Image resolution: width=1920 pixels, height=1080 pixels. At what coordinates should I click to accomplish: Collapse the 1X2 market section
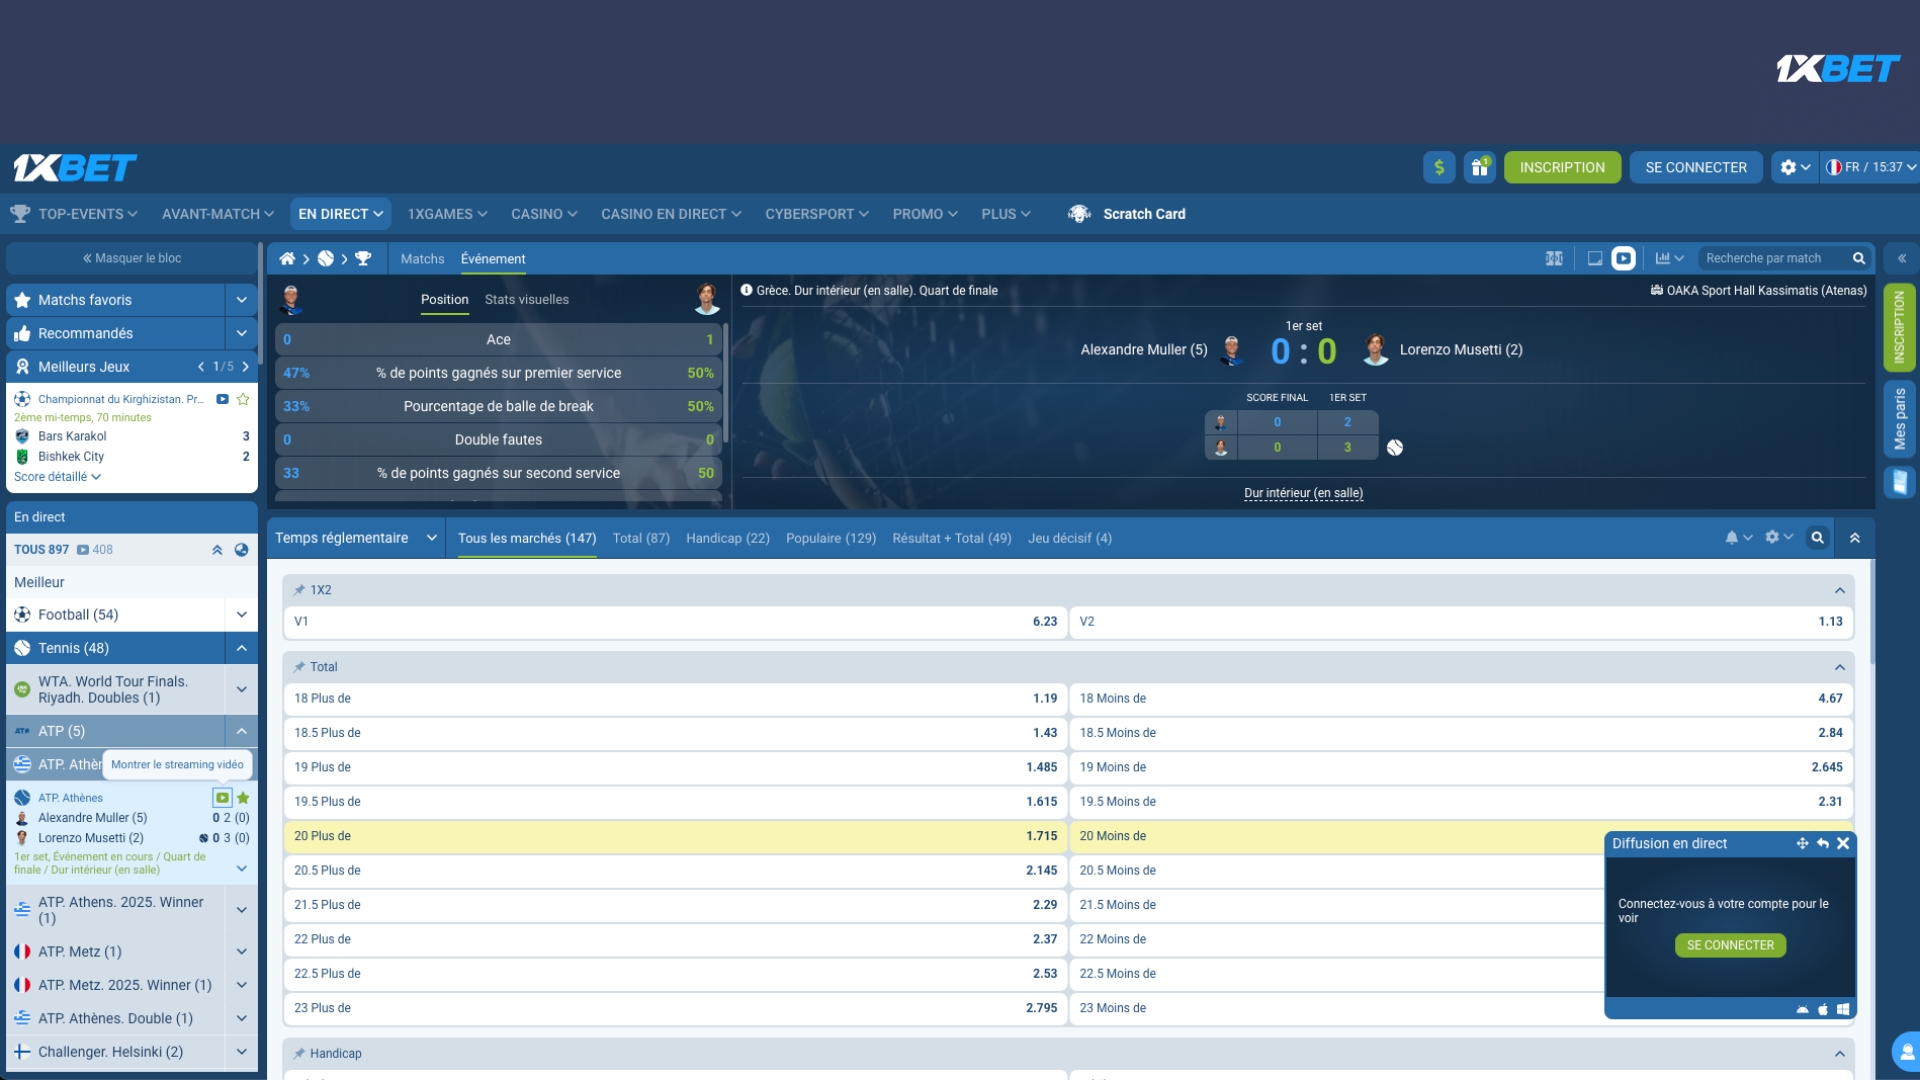[x=1839, y=590]
